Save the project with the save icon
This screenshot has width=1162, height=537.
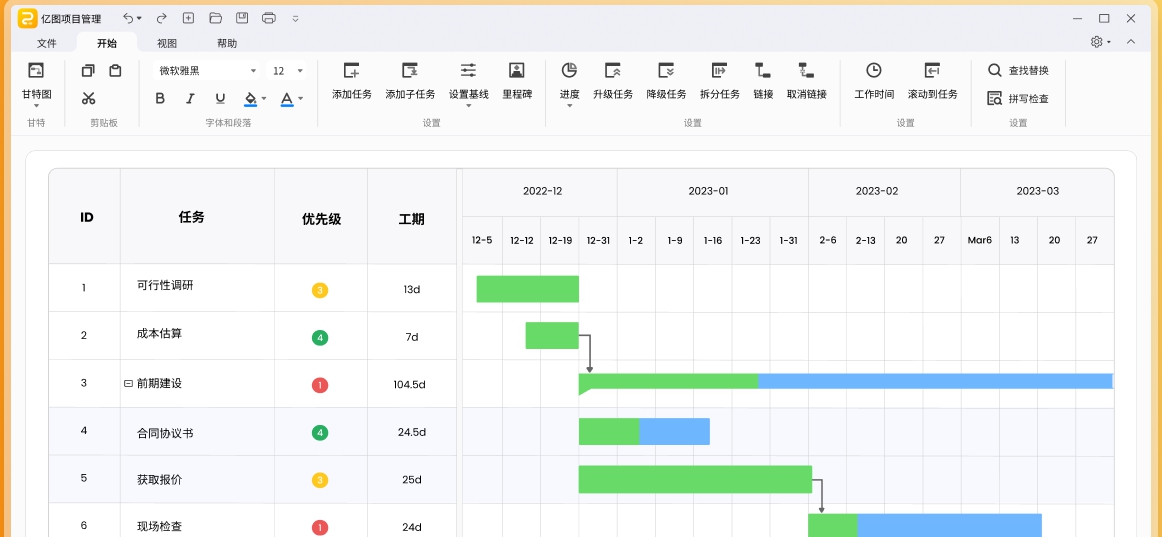tap(242, 18)
